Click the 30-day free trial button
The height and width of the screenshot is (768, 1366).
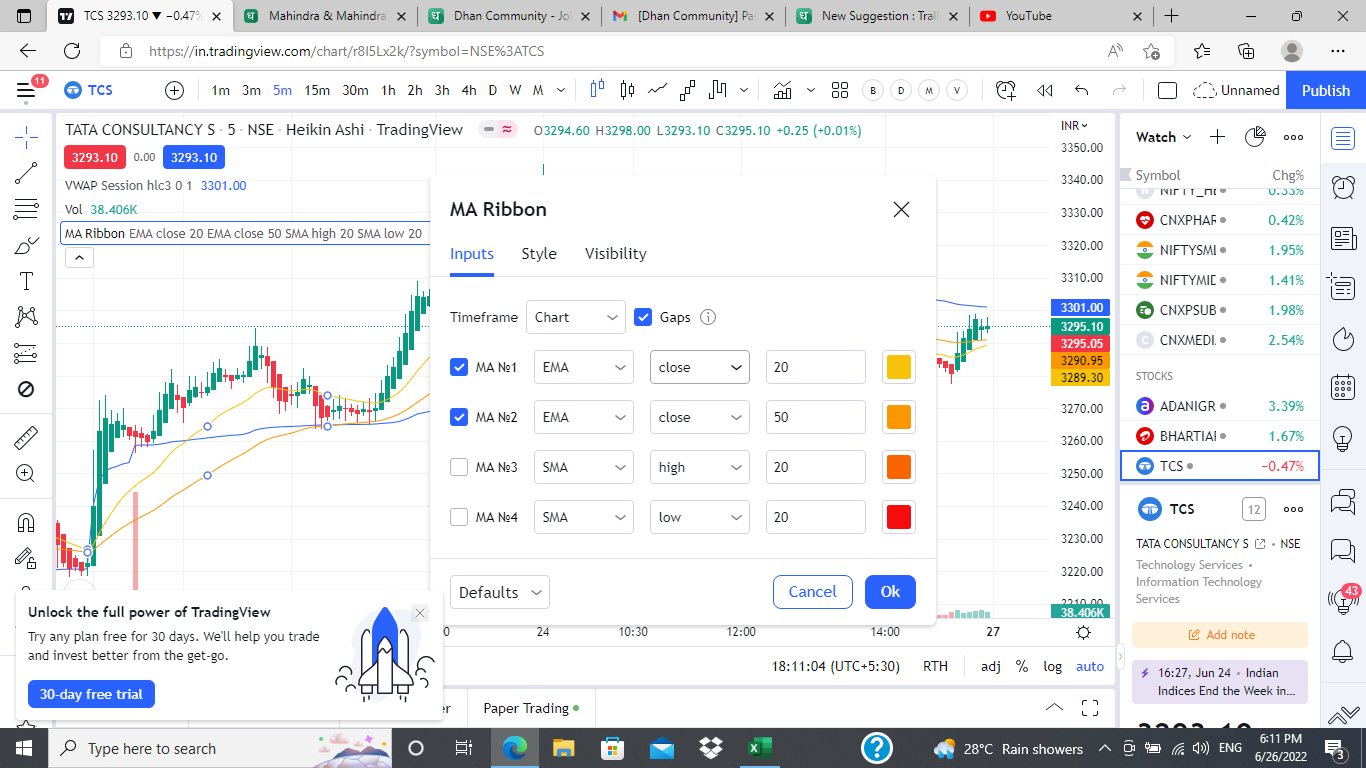click(91, 694)
